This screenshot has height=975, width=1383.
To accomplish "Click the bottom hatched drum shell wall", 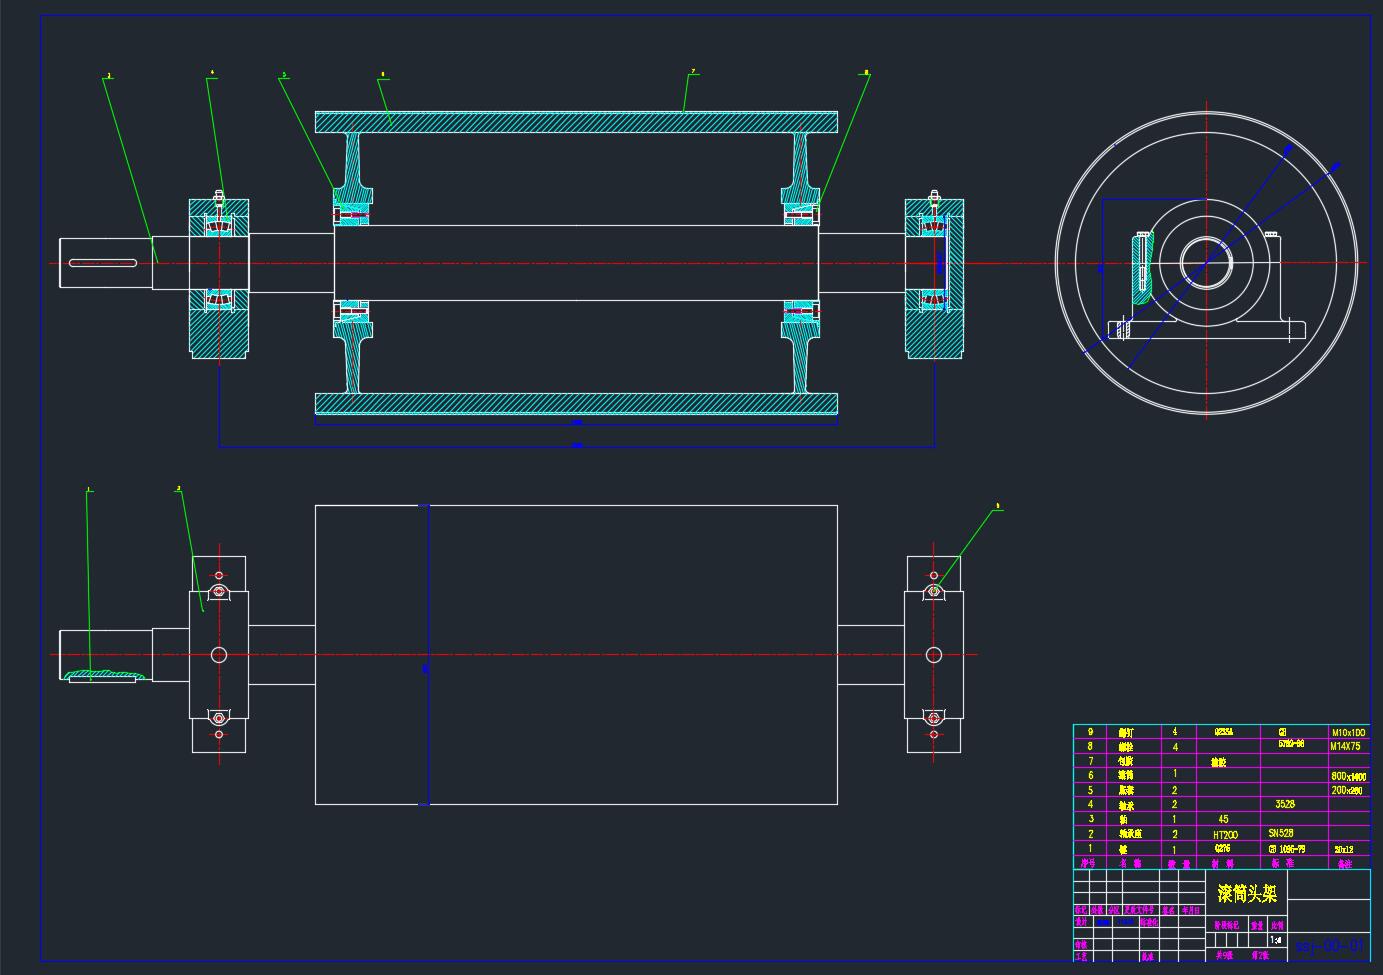I will point(576,403).
